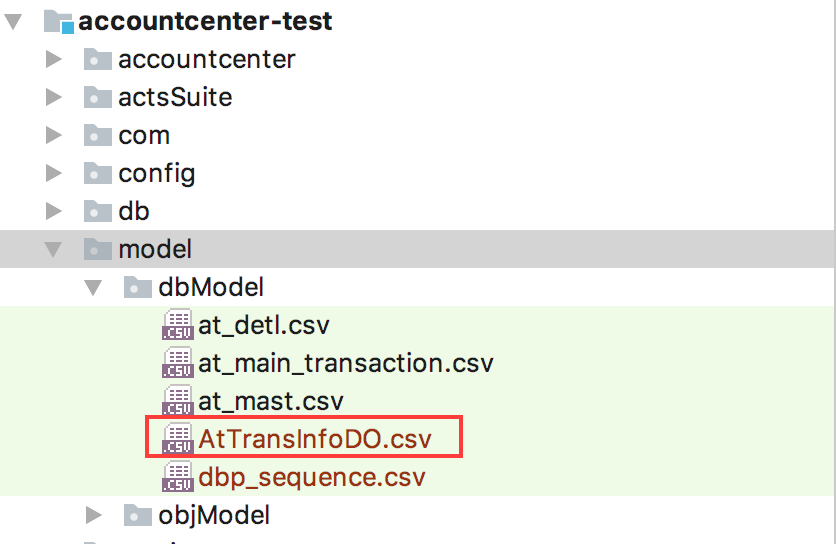Screen dimensions: 836x544
Task: Collapse the accountcenter-test root arrow
Action: (13, 21)
